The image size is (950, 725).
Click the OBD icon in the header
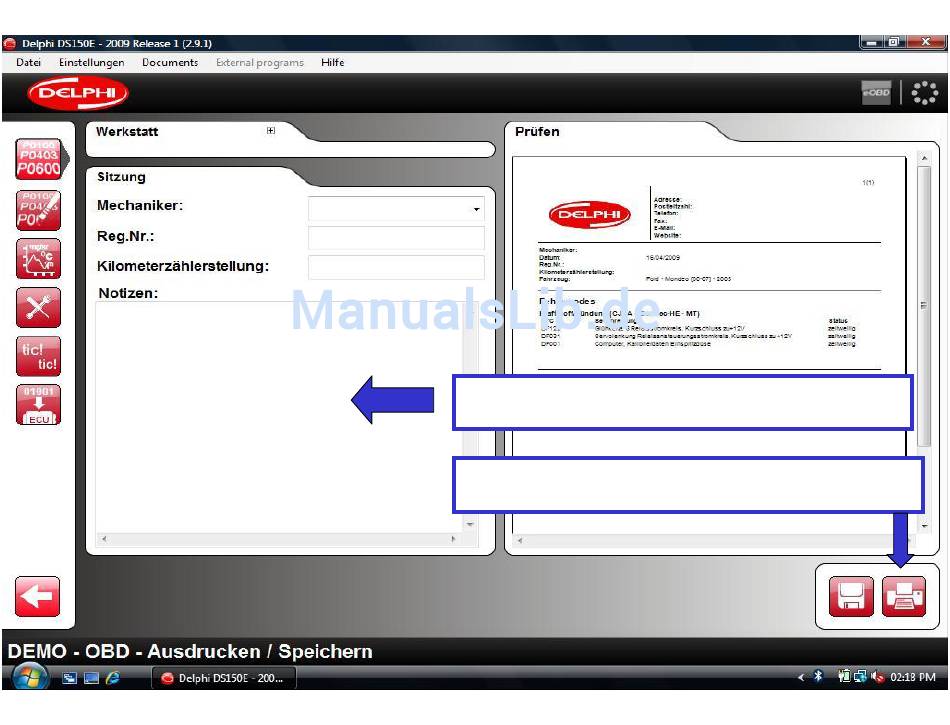(x=876, y=93)
